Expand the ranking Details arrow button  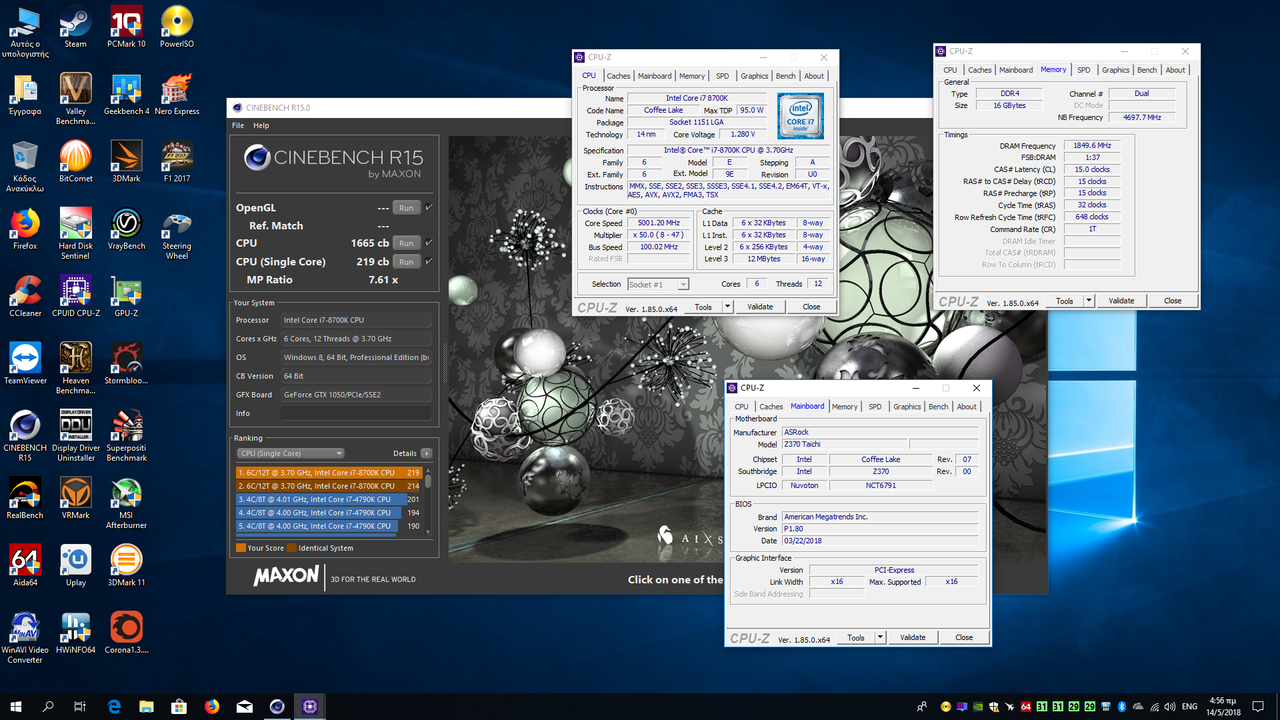(x=427, y=453)
